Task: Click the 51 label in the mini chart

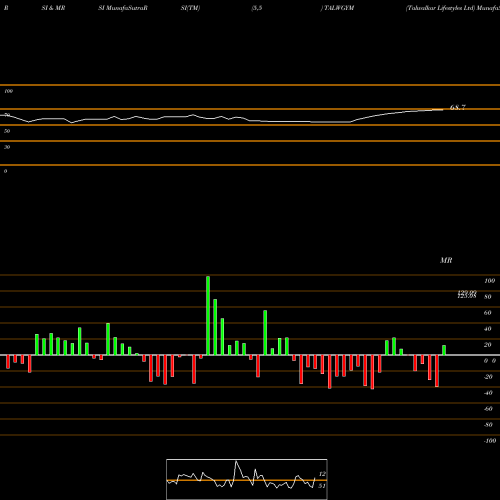Action: coord(322,486)
